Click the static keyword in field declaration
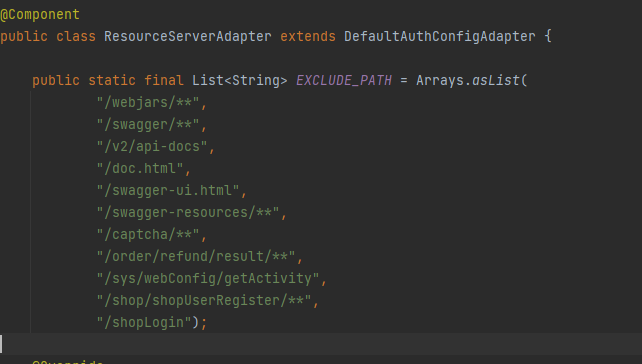 coord(112,80)
